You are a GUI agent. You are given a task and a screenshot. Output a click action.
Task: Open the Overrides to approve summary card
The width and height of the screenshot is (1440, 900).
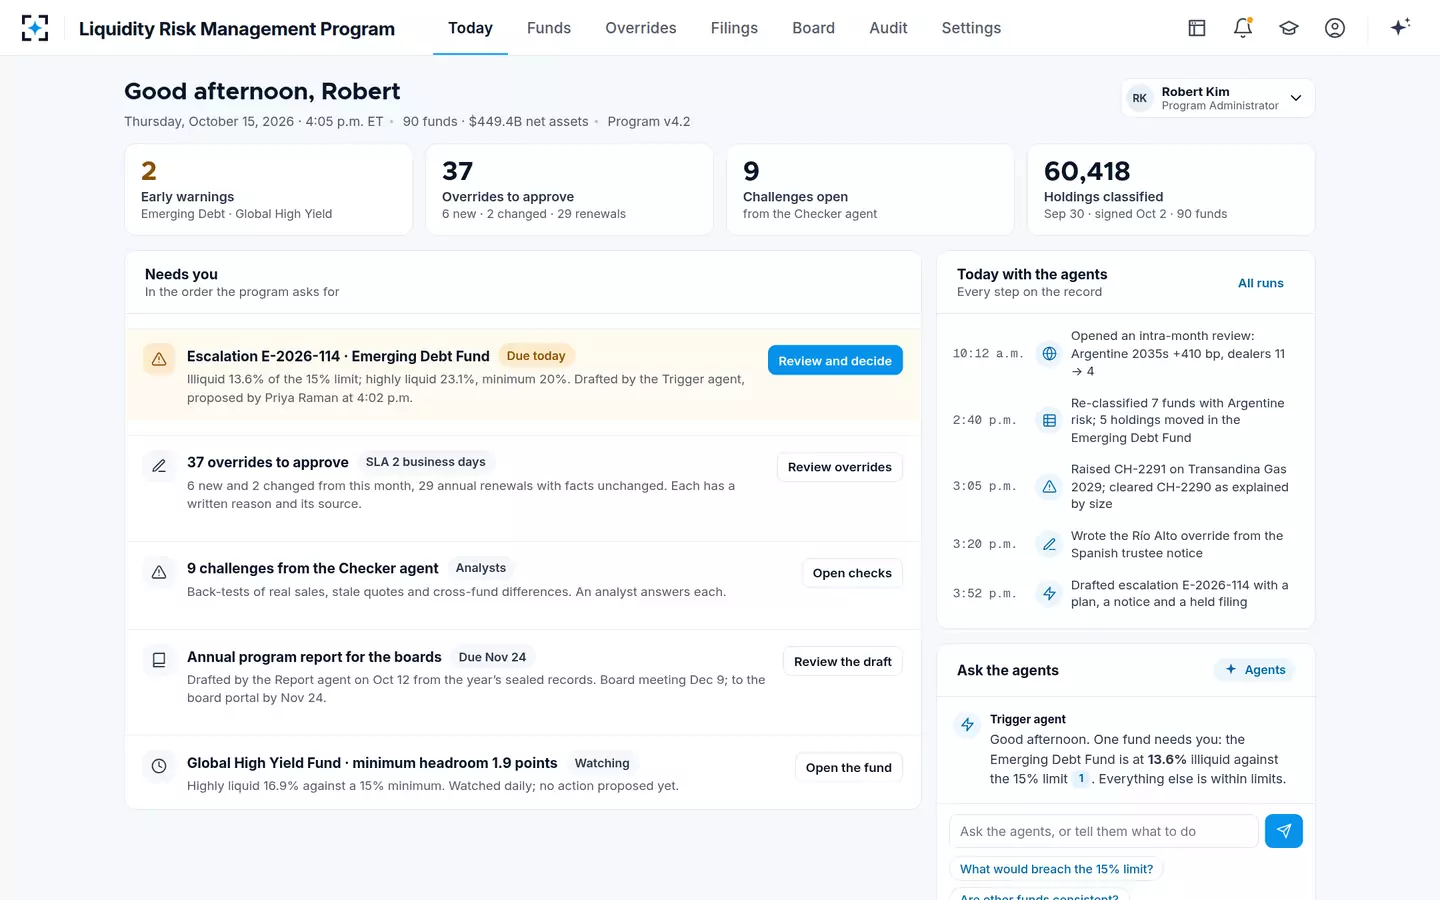point(569,190)
